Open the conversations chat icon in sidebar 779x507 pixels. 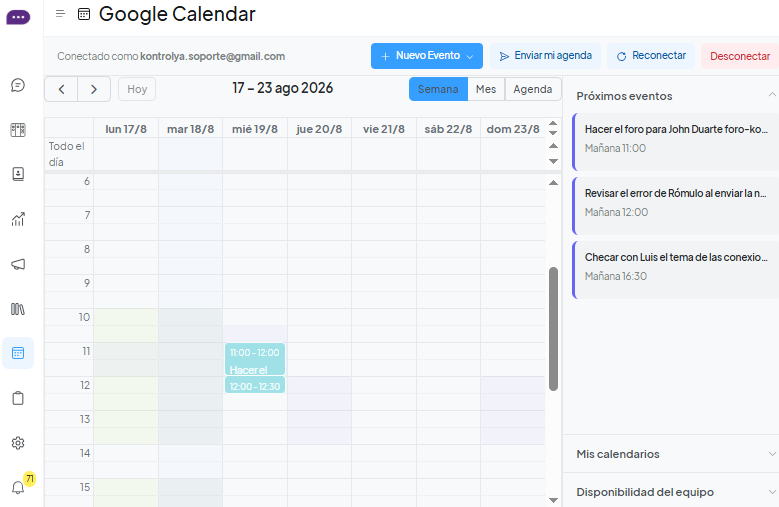click(x=18, y=85)
